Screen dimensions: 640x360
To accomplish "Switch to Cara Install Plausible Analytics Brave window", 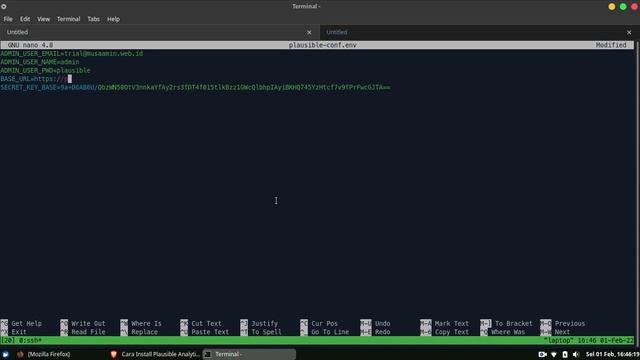I will [x=155, y=354].
